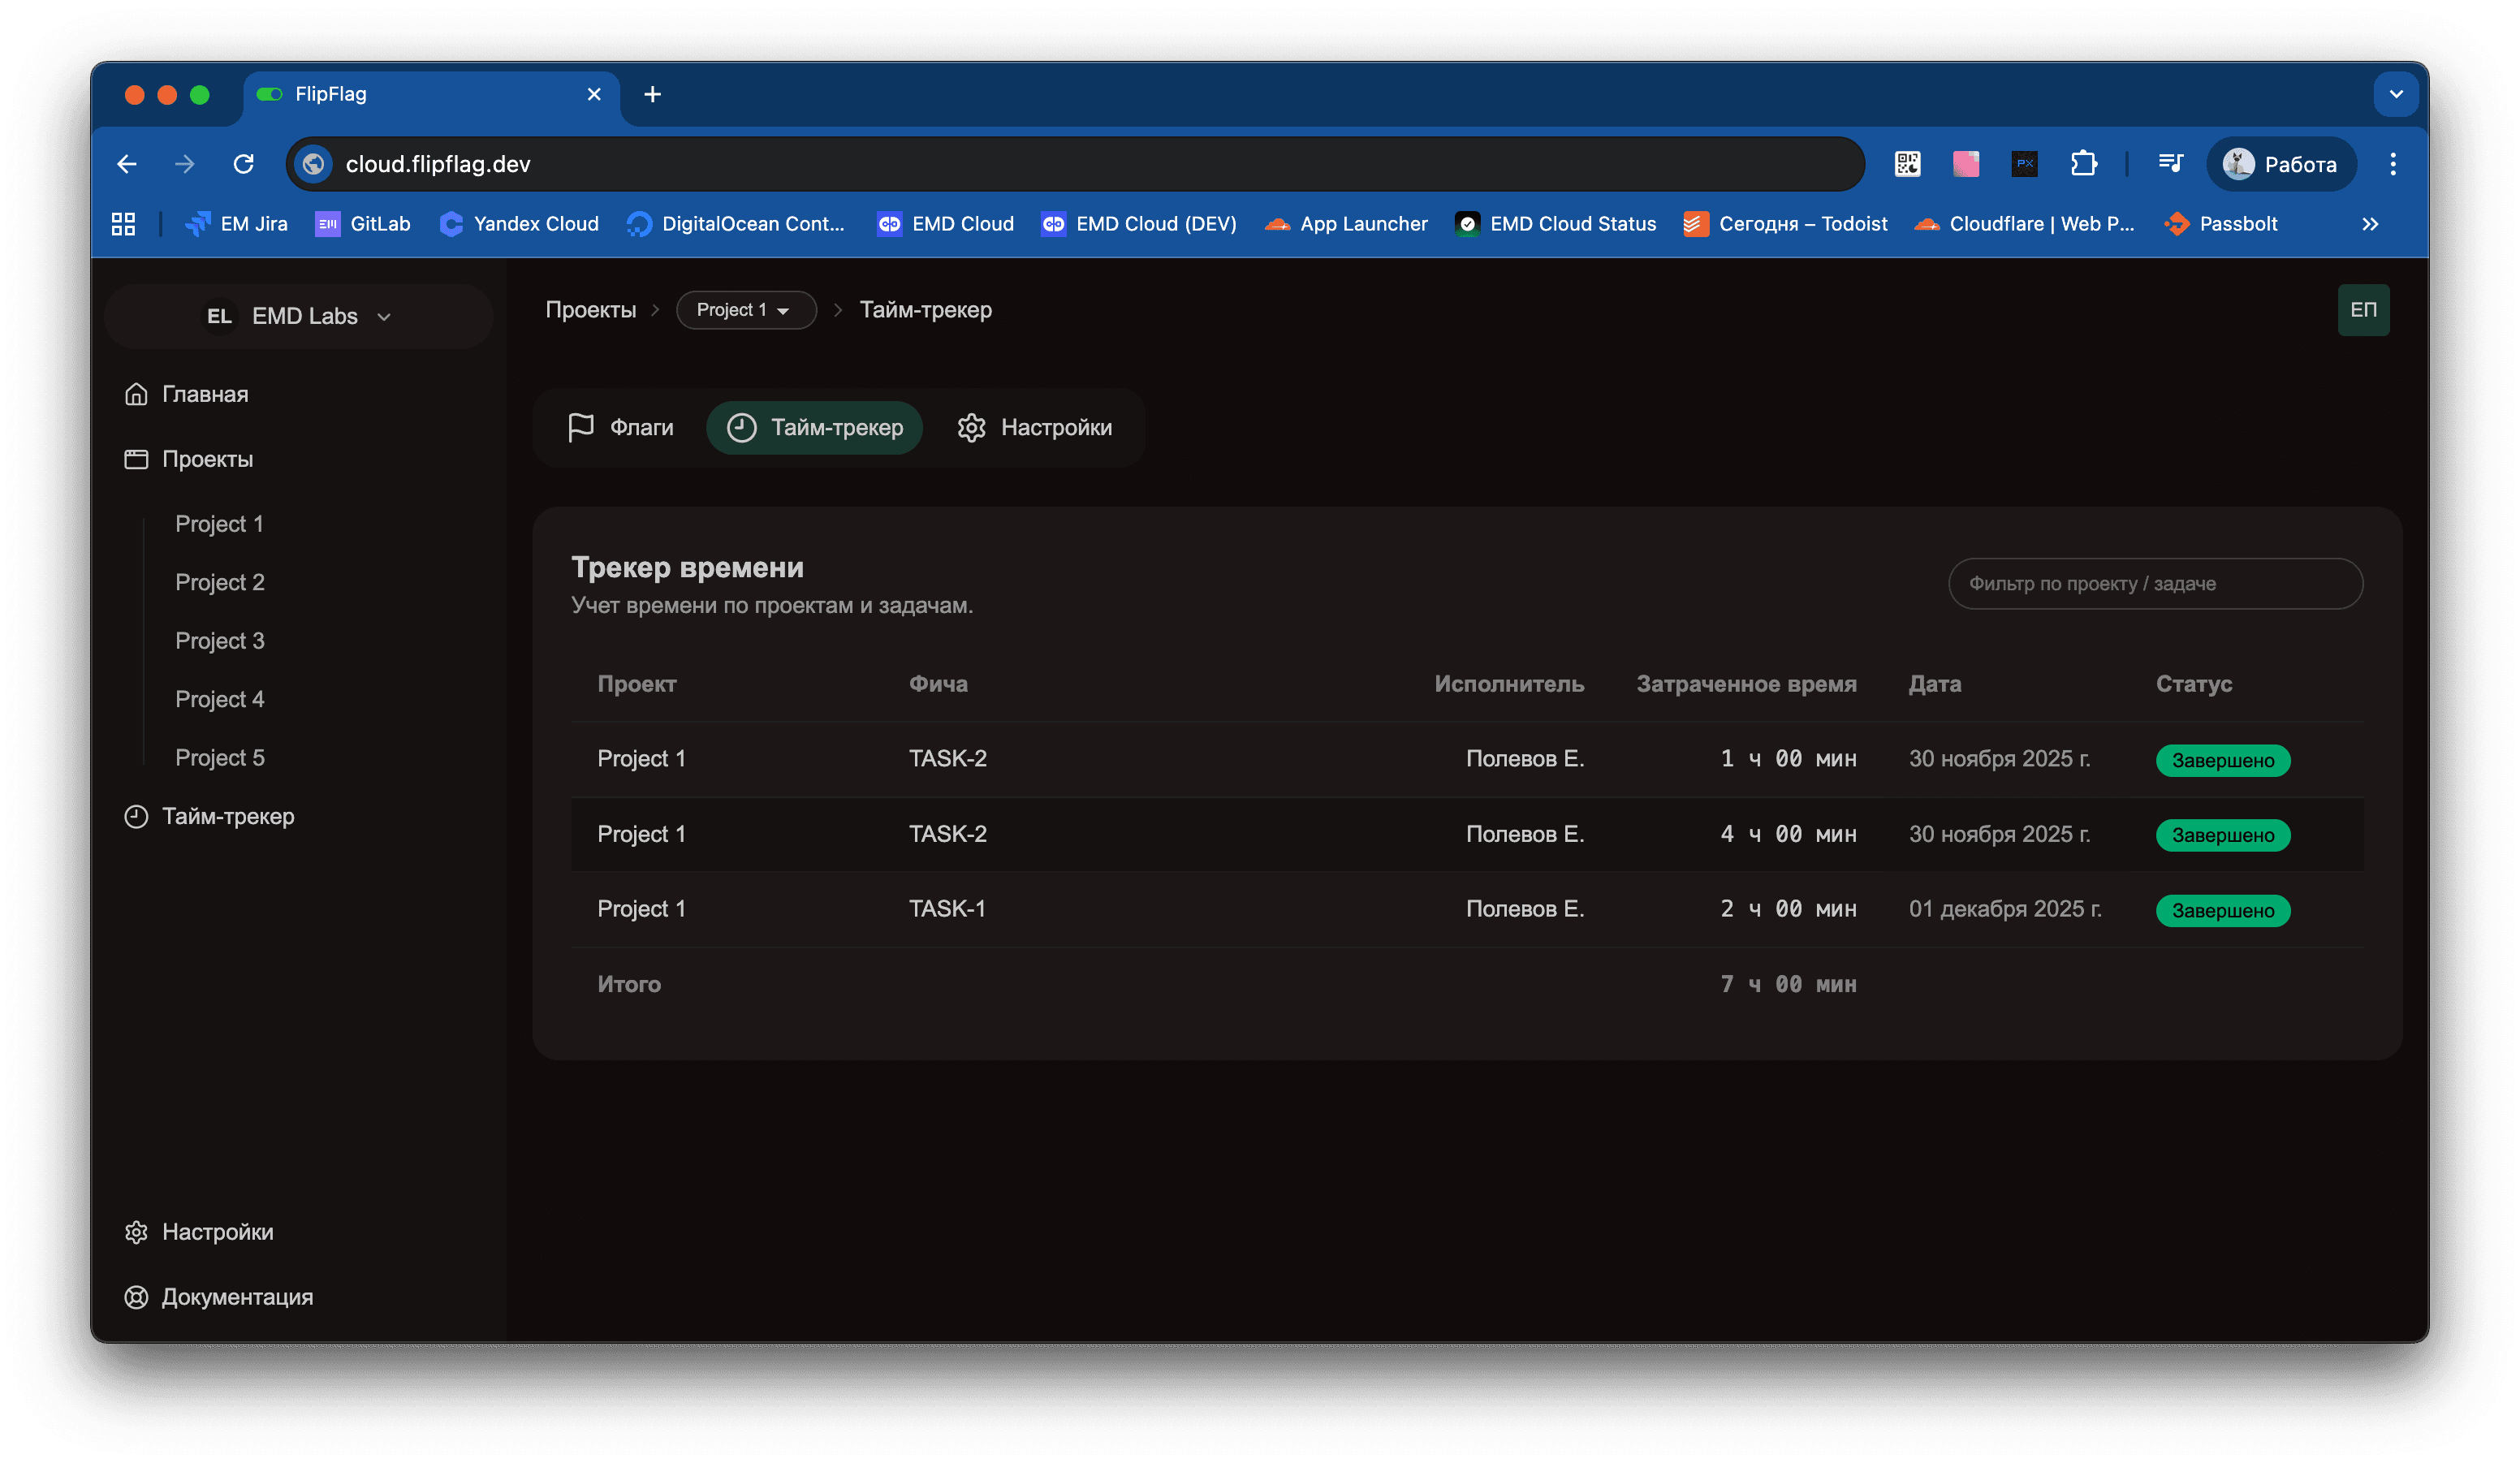Open new browser tab with plus
Viewport: 2520px width, 1463px height.
coord(652,94)
